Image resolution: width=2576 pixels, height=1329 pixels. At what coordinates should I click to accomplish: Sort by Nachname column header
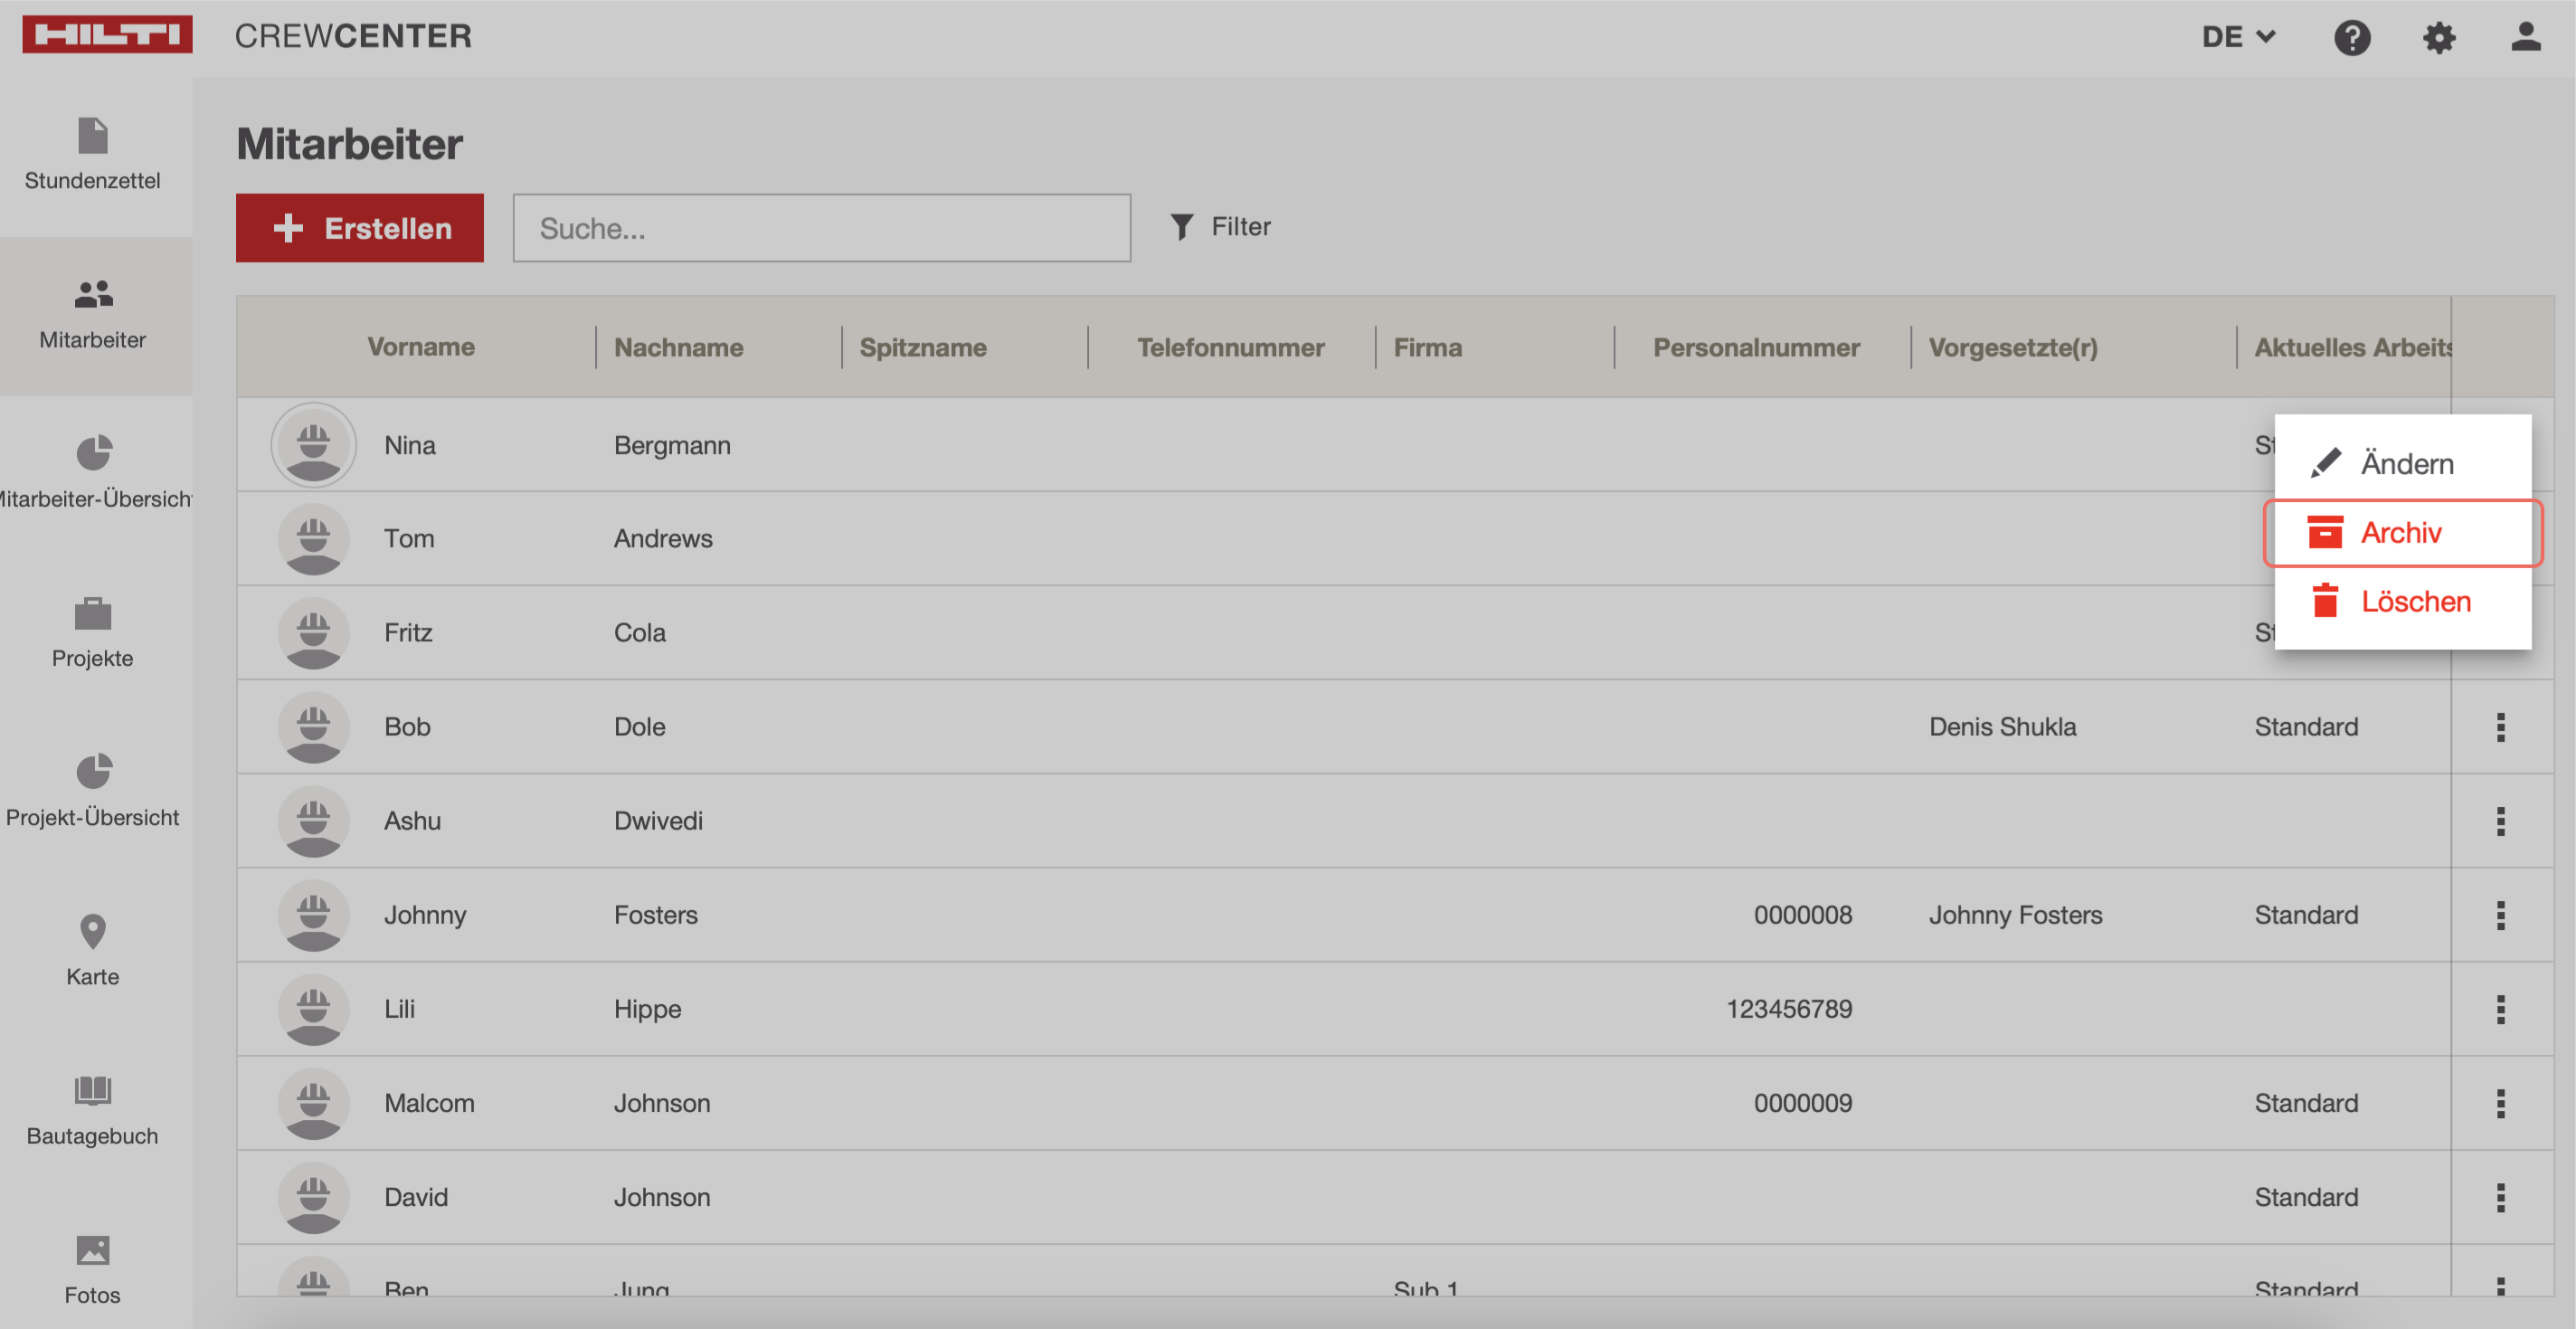point(678,347)
